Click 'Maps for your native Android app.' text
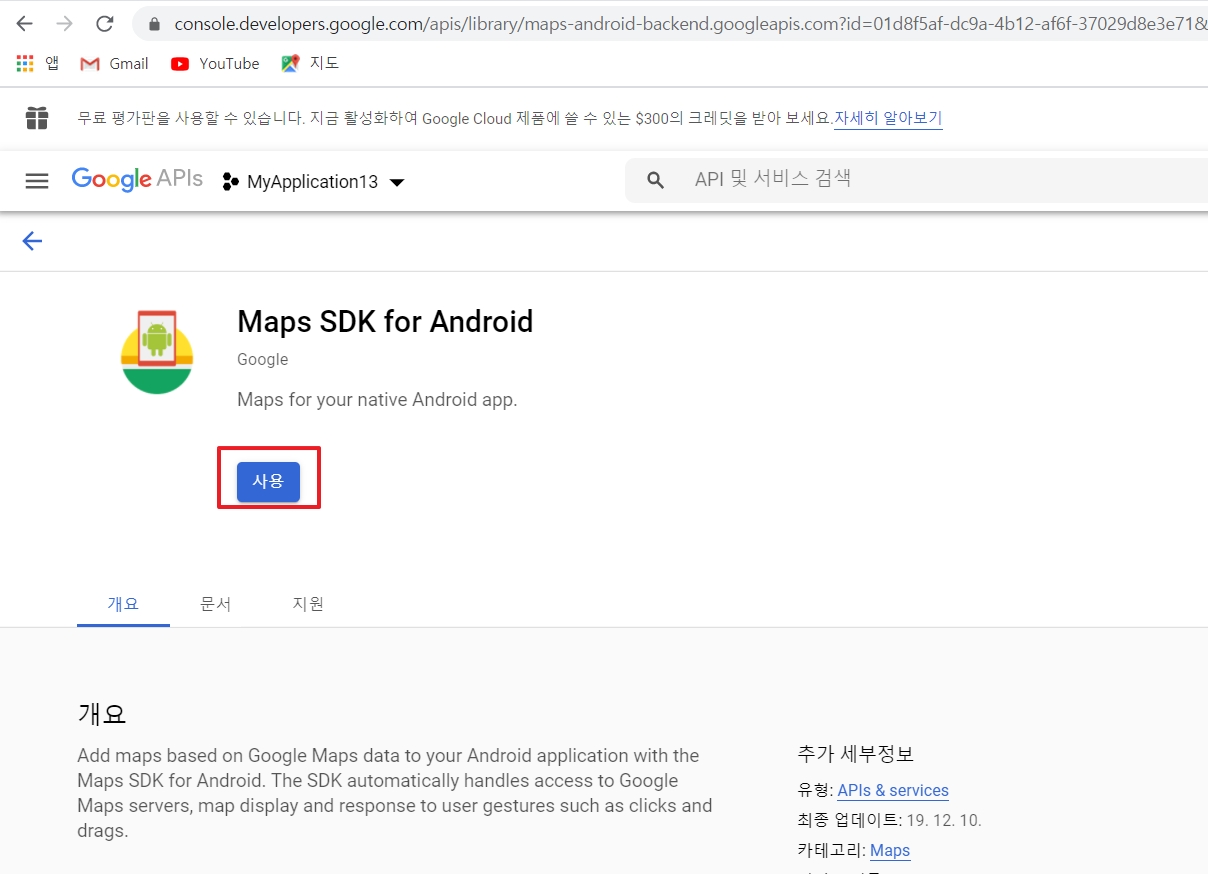The width and height of the screenshot is (1208, 874). click(x=377, y=400)
